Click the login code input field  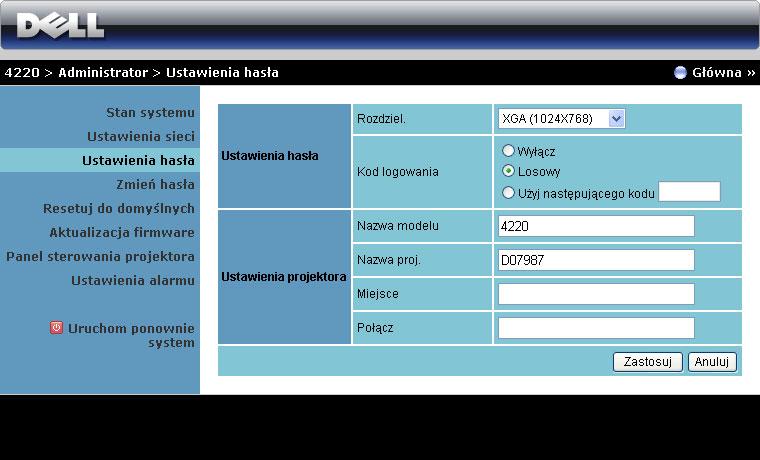pyautogui.click(x=689, y=191)
